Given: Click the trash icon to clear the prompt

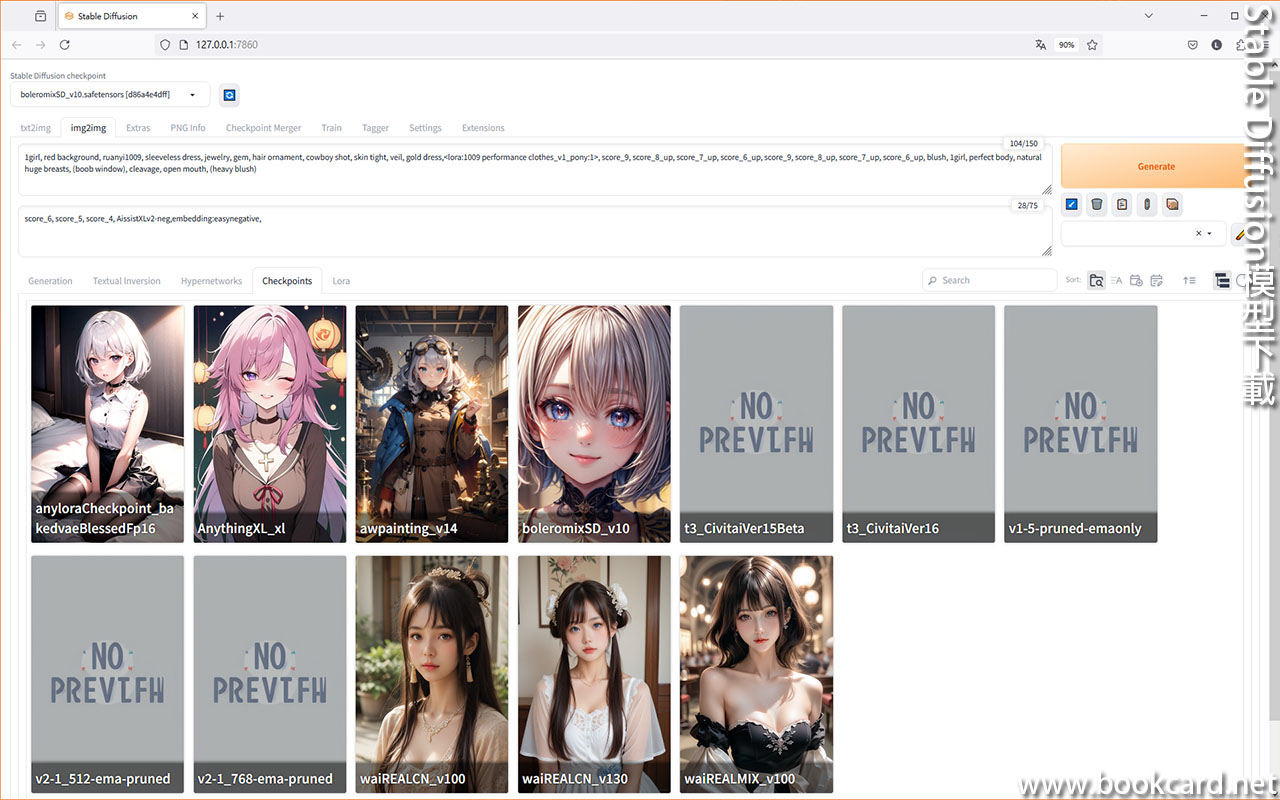Looking at the screenshot, I should click(1096, 204).
